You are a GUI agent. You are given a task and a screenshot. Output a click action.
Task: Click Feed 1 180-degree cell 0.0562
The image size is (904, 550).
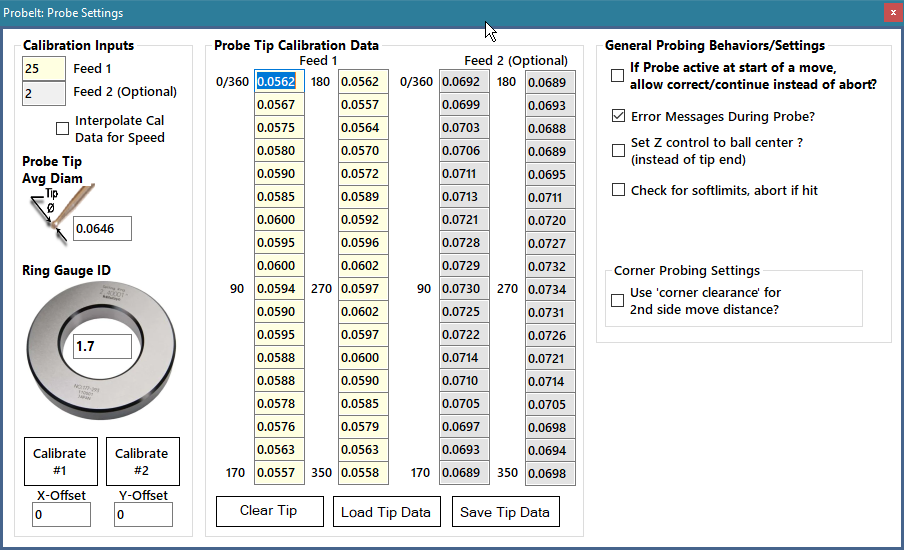pyautogui.click(x=363, y=81)
